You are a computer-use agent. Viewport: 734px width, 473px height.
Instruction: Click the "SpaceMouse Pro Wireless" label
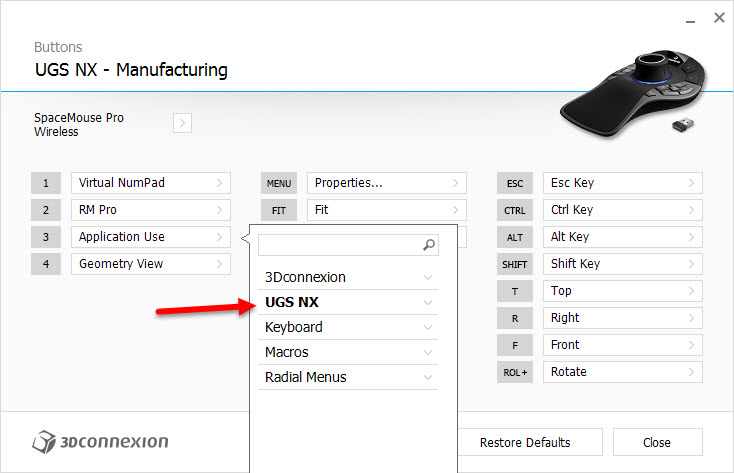coord(79,125)
